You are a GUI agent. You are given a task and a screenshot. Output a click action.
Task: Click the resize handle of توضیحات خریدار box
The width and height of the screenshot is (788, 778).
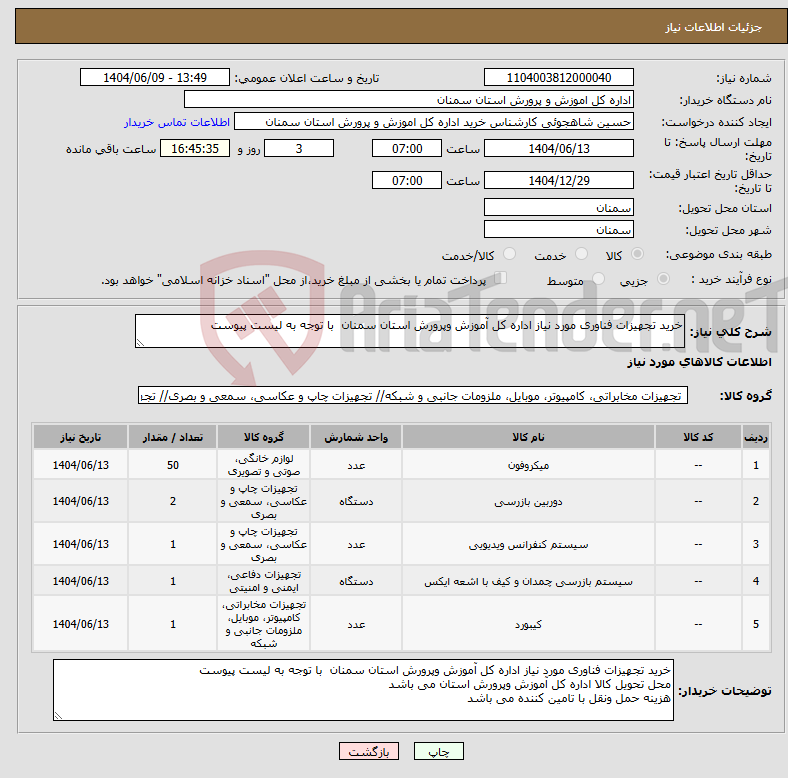pyautogui.click(x=58, y=716)
